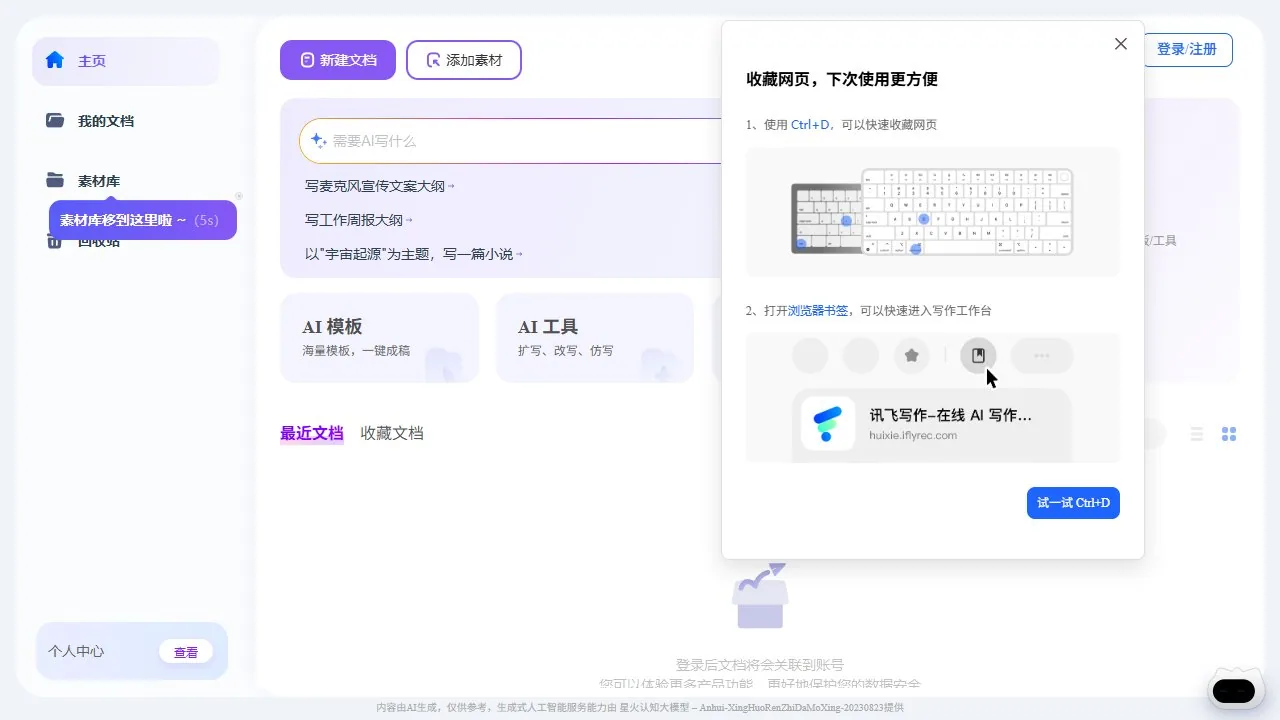
Task: Click the blue Ctrl+D text in step 1
Action: click(810, 125)
